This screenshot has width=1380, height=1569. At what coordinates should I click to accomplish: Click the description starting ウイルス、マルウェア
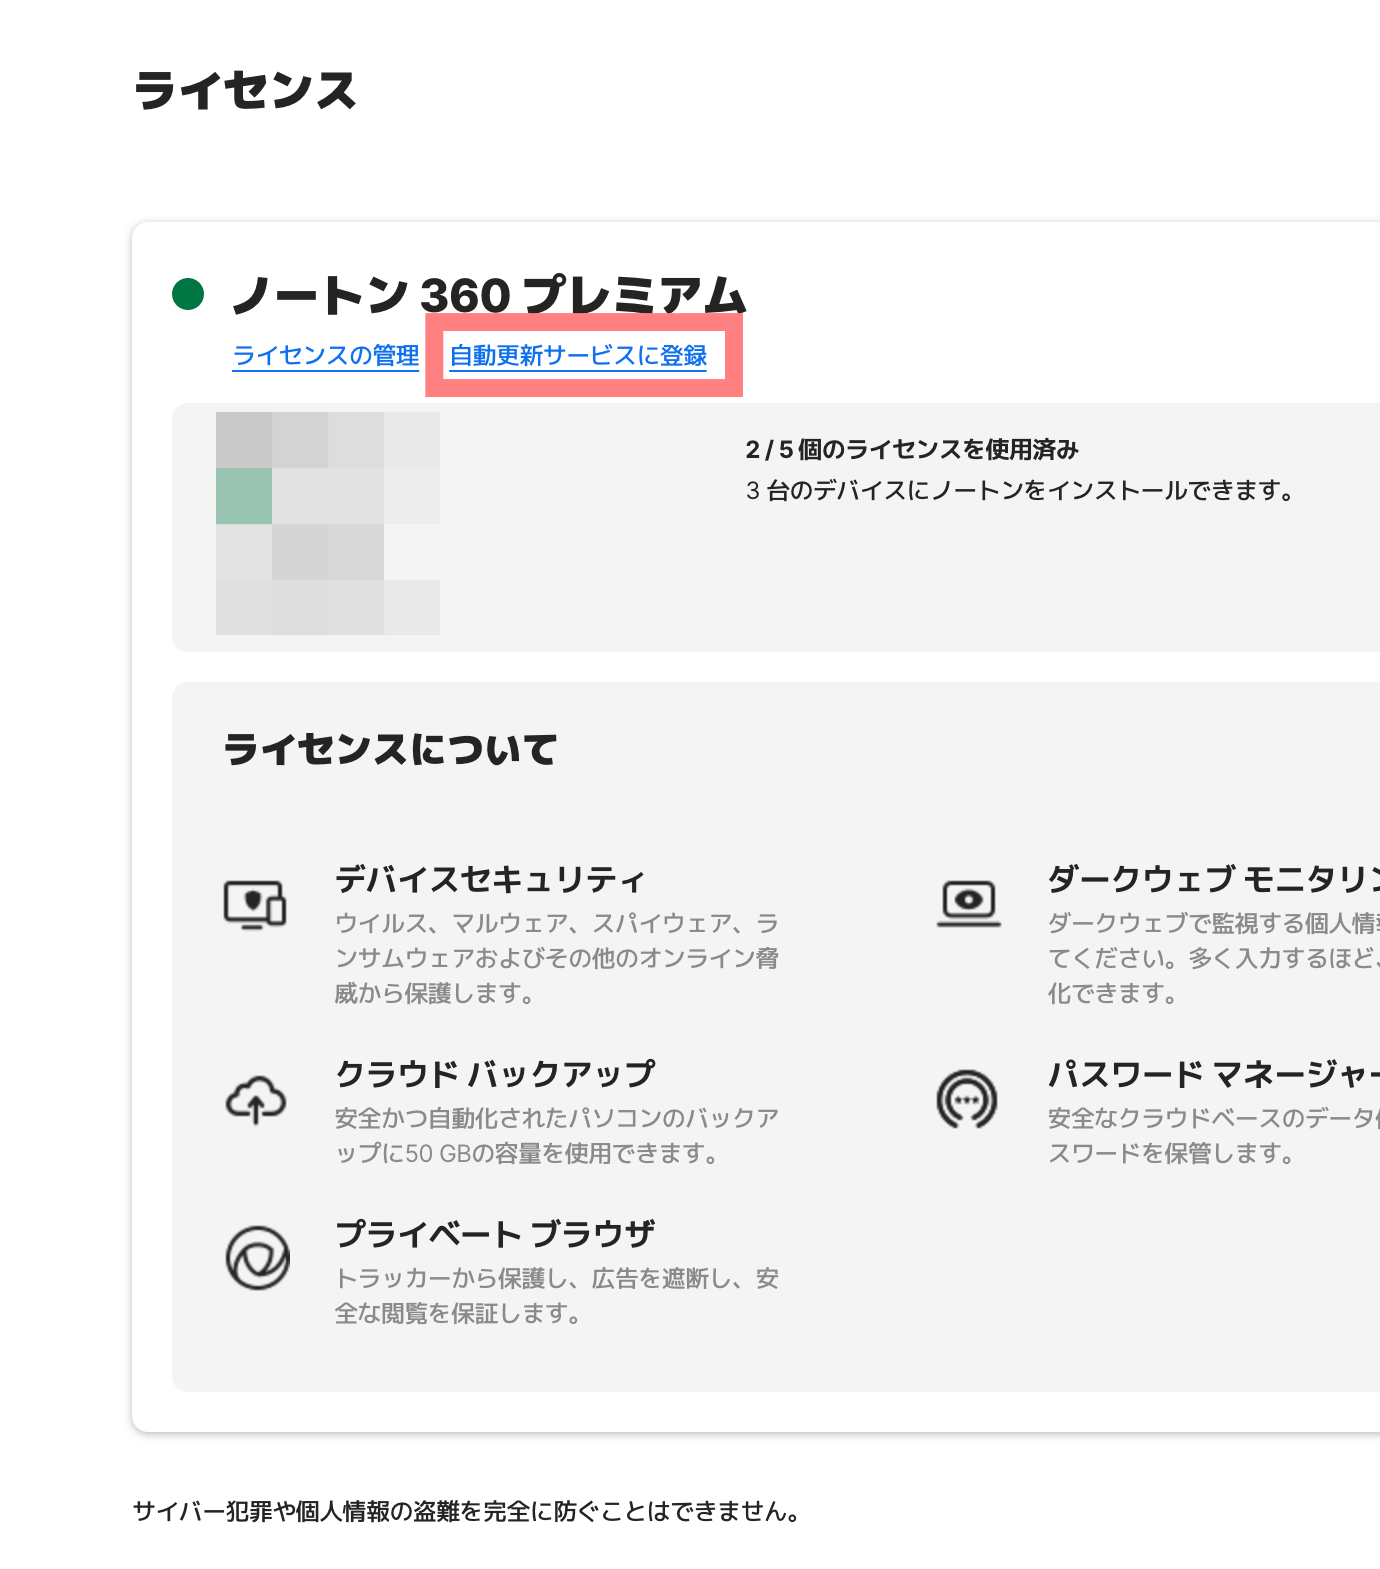click(557, 958)
